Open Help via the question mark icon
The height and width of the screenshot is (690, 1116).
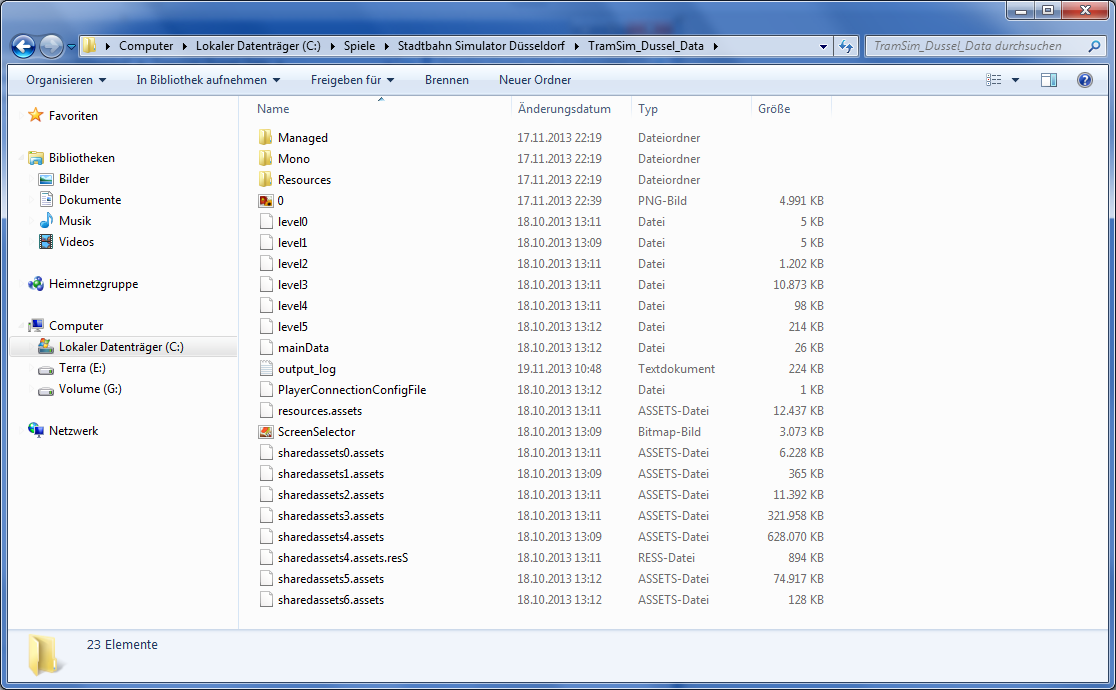(1085, 80)
